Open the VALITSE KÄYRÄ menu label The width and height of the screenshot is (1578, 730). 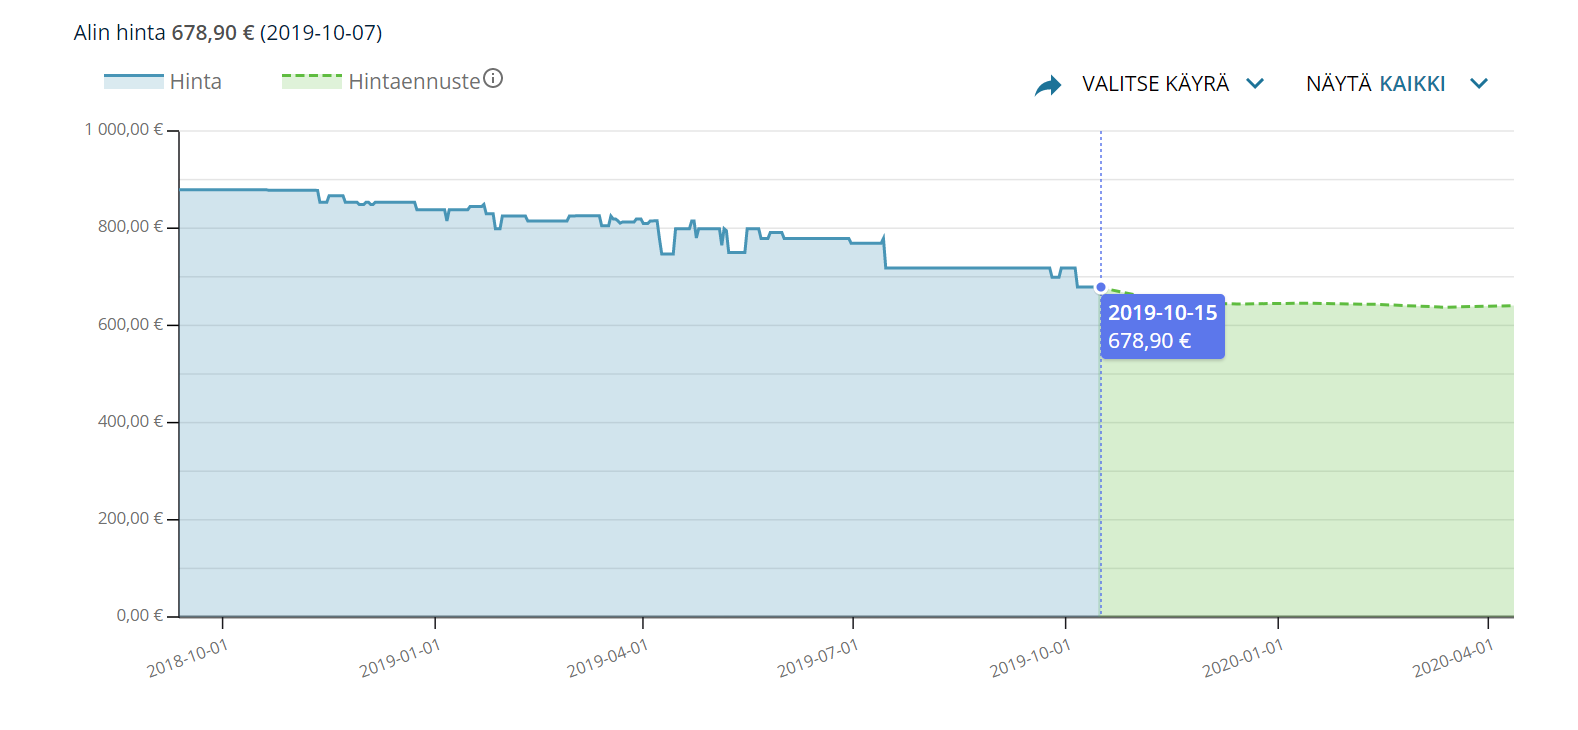1155,84
